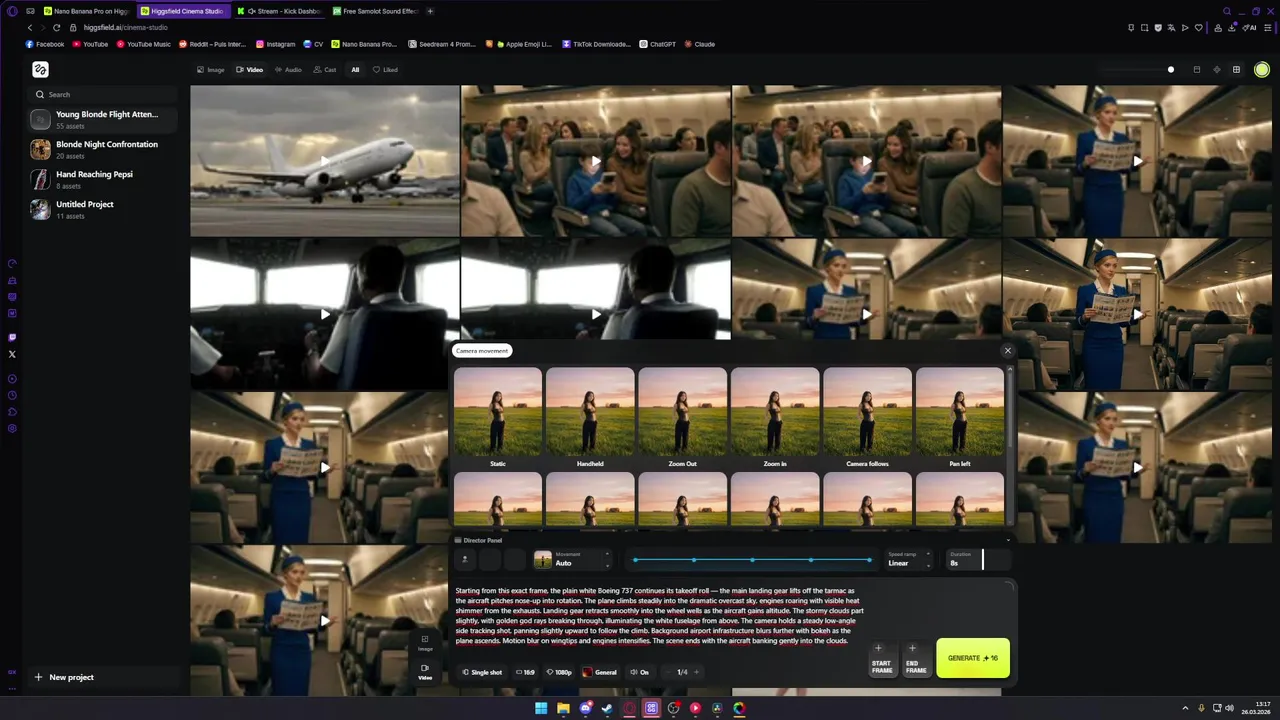Select the Video mode icon beside prompt
This screenshot has height=720, width=1280.
425,671
